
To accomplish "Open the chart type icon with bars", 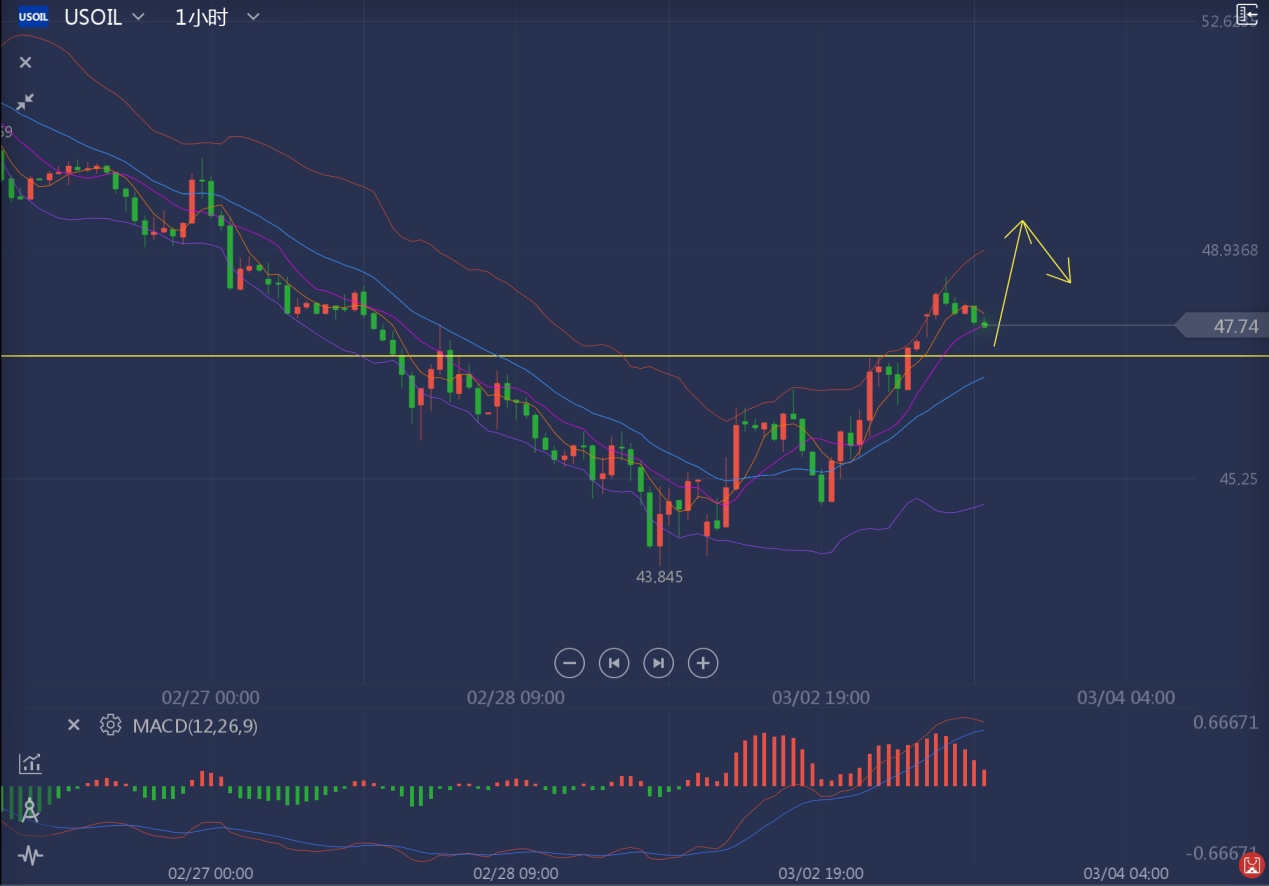I will click(x=30, y=764).
